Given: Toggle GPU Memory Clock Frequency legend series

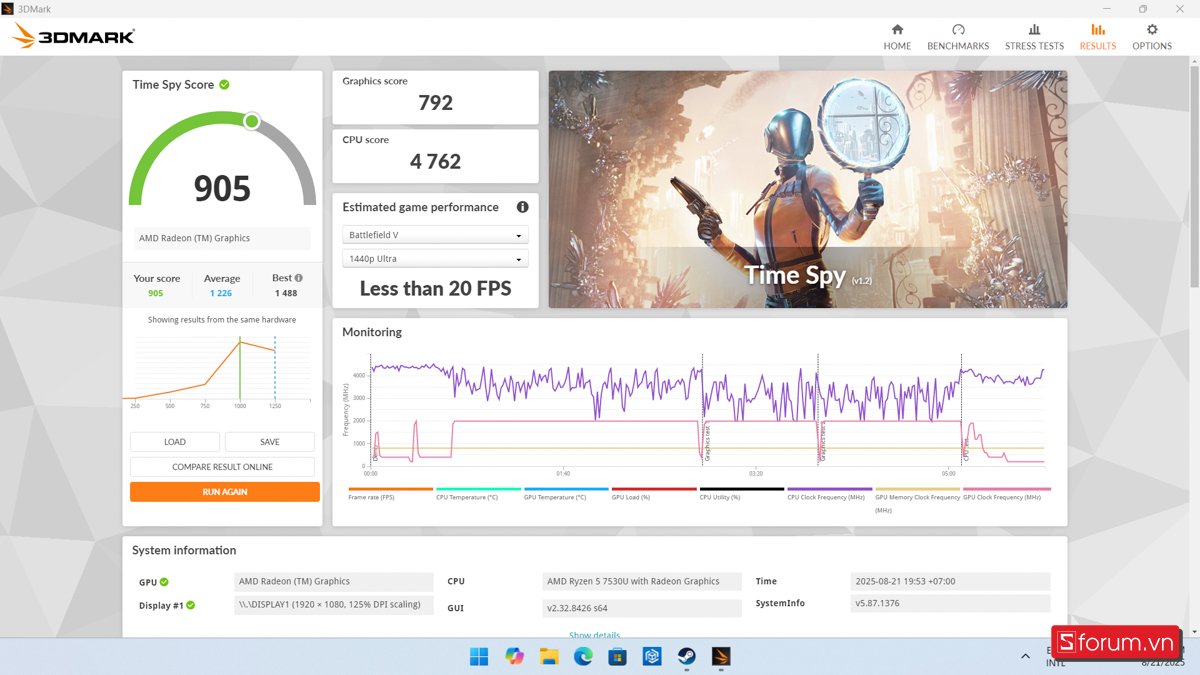Looking at the screenshot, I should click(x=917, y=500).
